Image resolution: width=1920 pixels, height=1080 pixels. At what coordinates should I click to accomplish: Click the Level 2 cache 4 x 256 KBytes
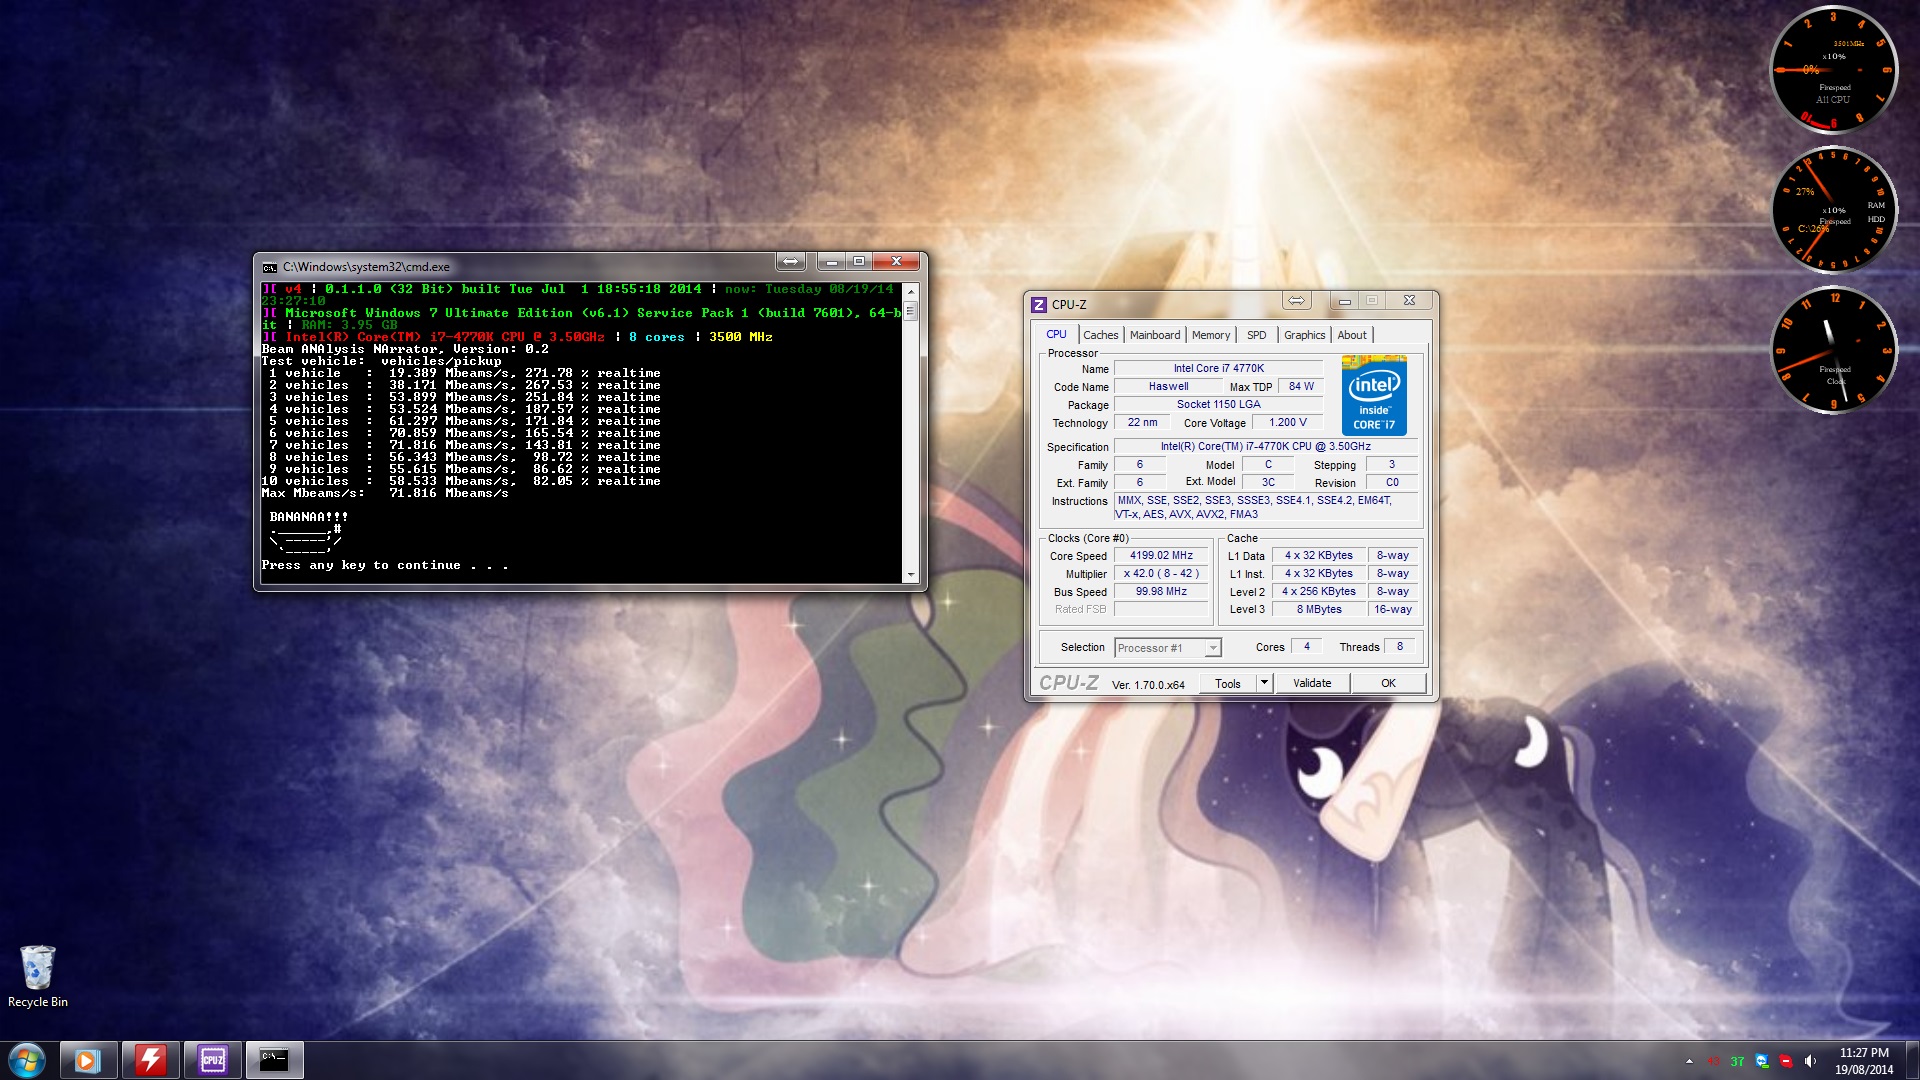[1319, 592]
